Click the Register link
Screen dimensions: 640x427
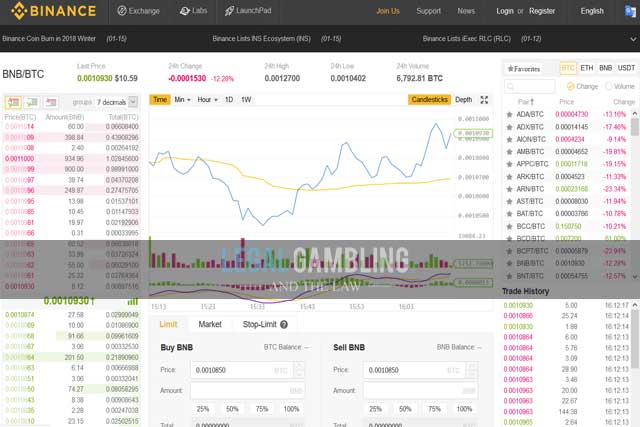(542, 11)
